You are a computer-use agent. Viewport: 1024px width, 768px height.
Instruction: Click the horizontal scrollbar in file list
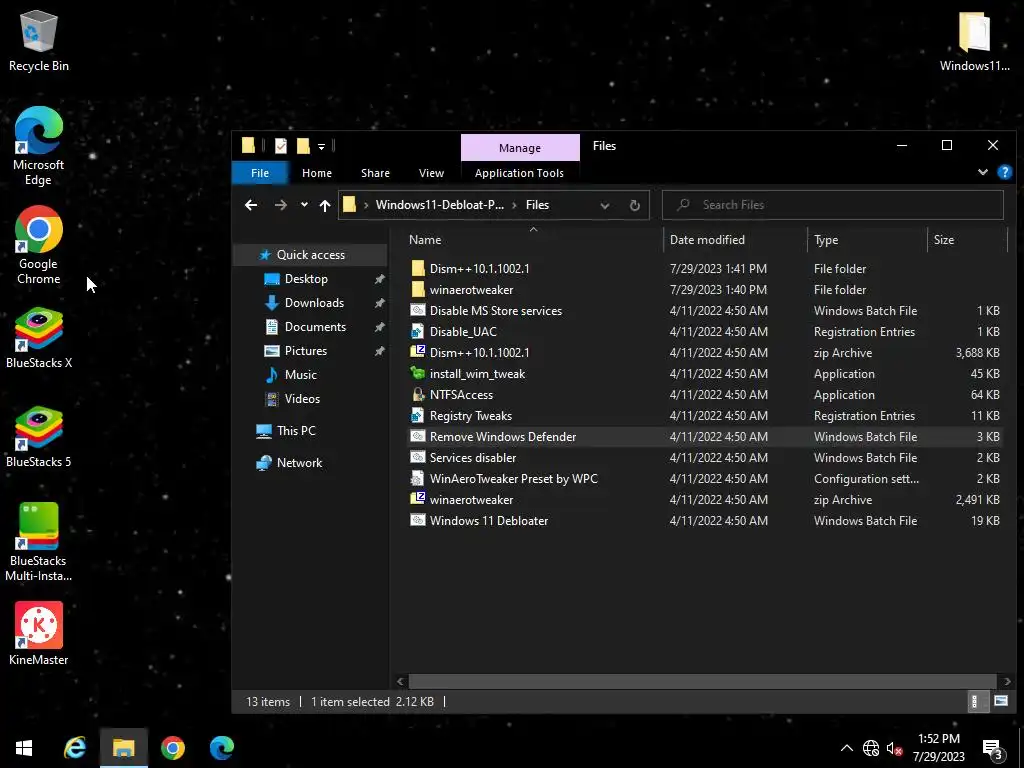702,681
